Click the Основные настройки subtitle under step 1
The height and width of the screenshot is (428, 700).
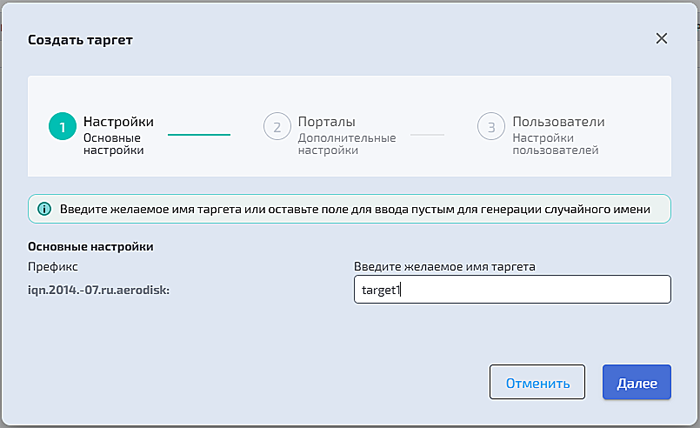[x=113, y=144]
